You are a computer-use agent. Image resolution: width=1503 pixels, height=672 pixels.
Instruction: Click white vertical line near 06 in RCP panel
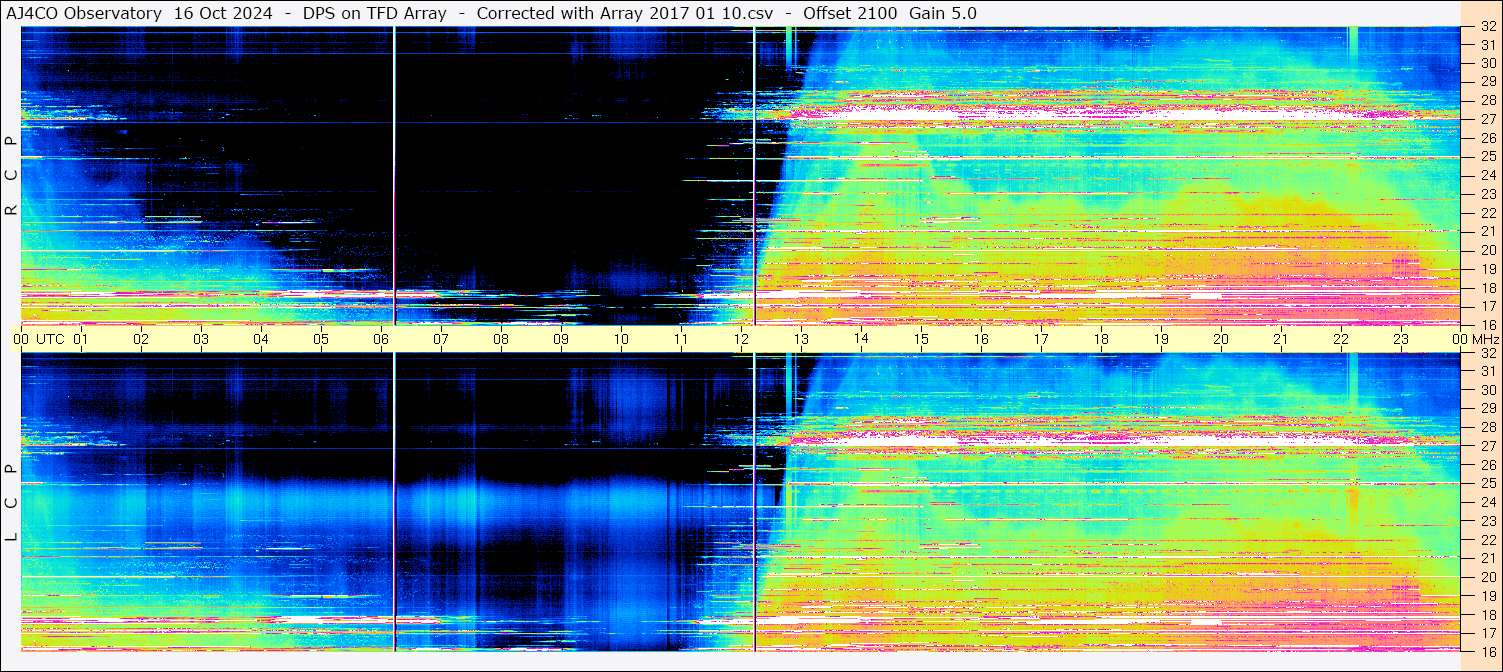point(395,175)
